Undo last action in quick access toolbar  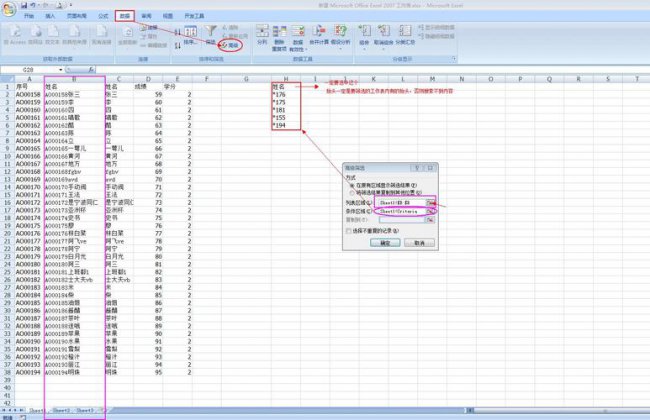point(34,5)
